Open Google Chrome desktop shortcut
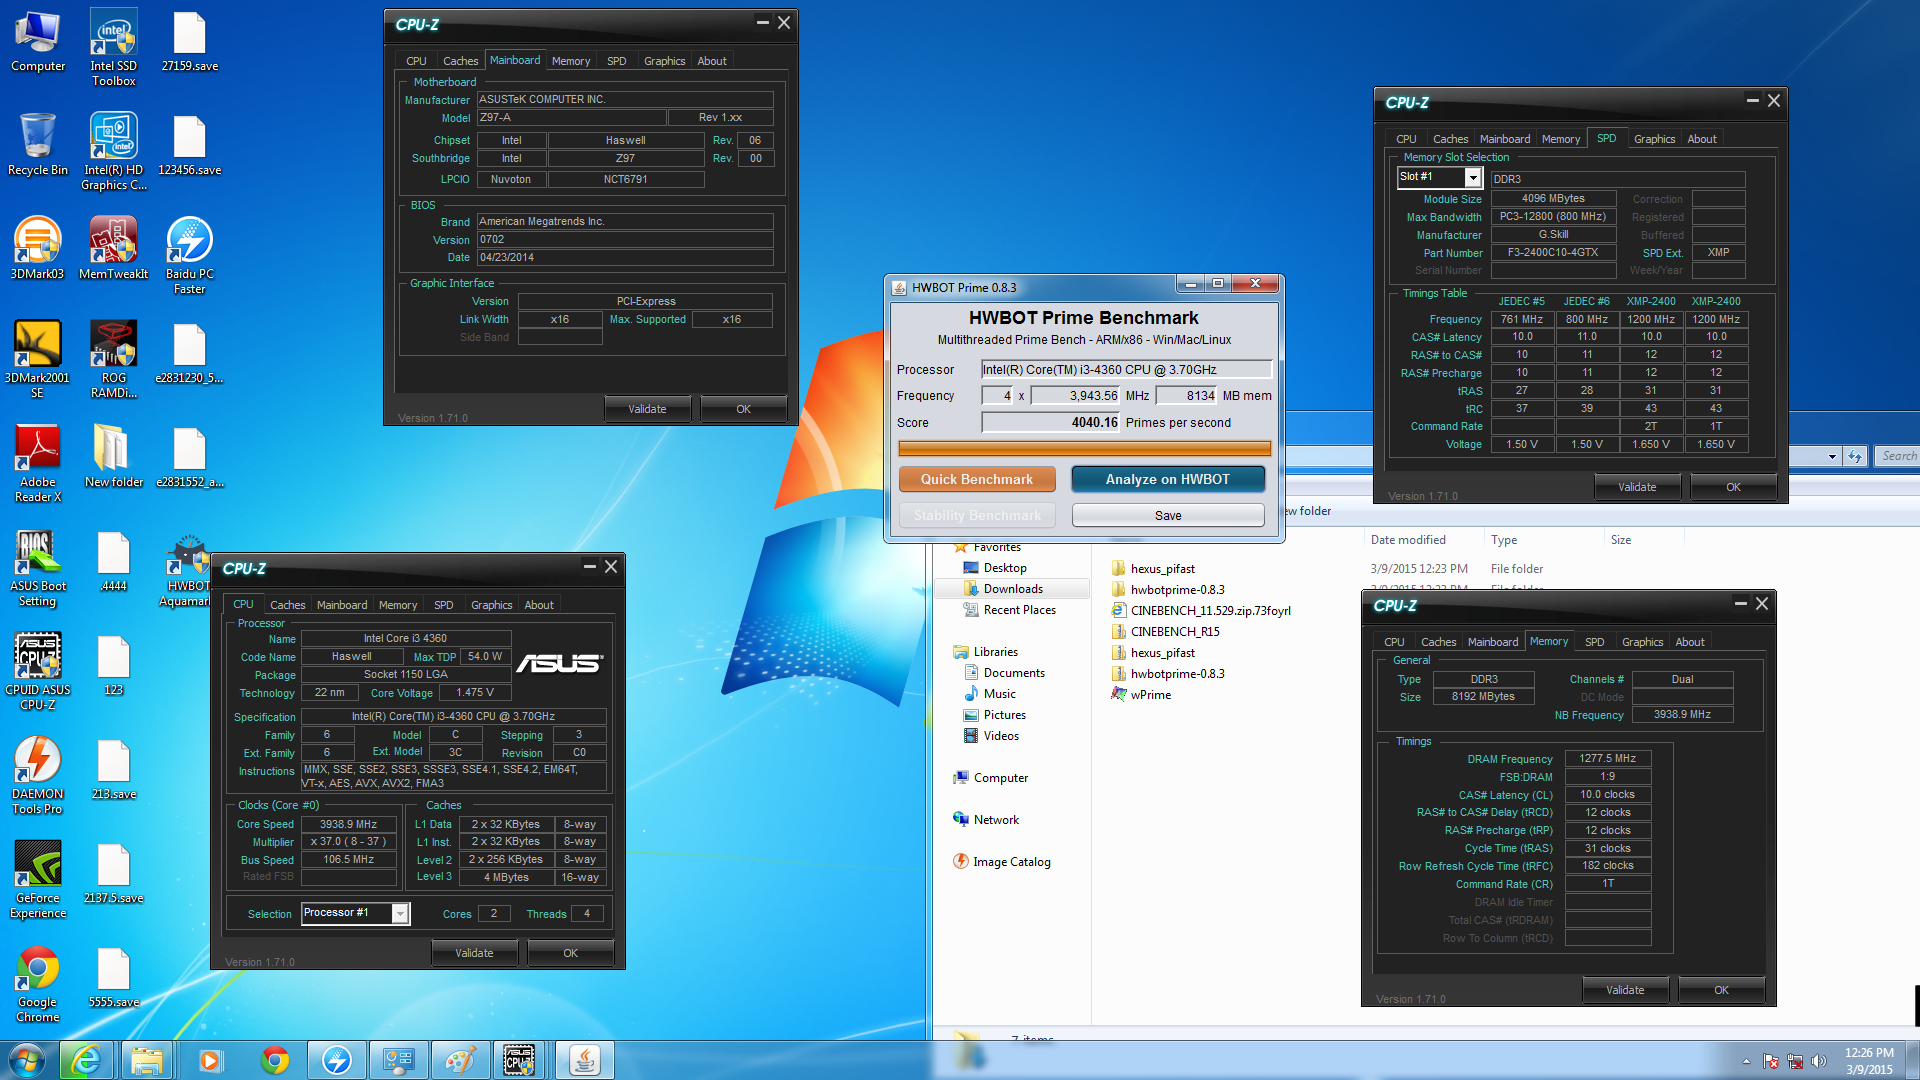1920x1080 pixels. click(x=38, y=983)
